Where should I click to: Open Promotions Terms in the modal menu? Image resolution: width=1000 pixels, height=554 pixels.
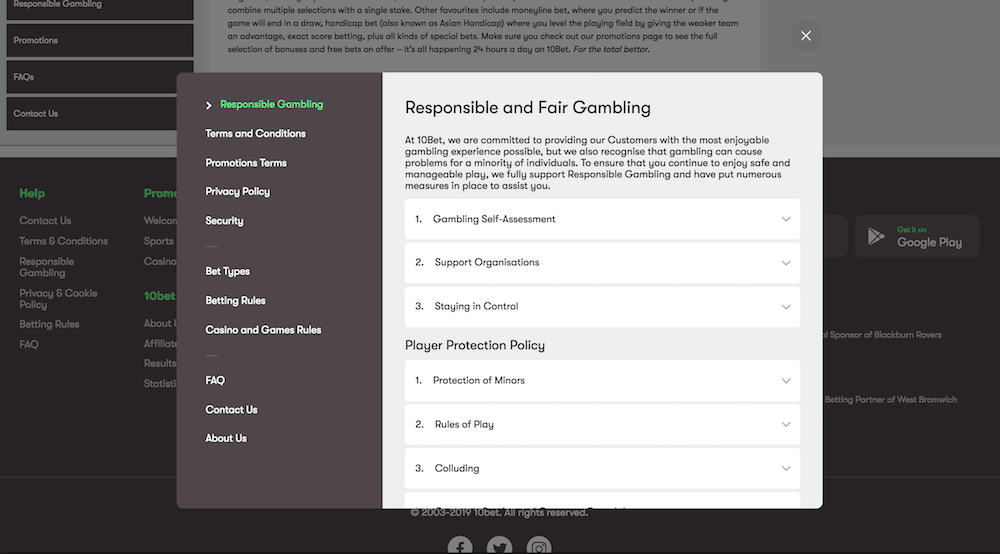click(246, 163)
